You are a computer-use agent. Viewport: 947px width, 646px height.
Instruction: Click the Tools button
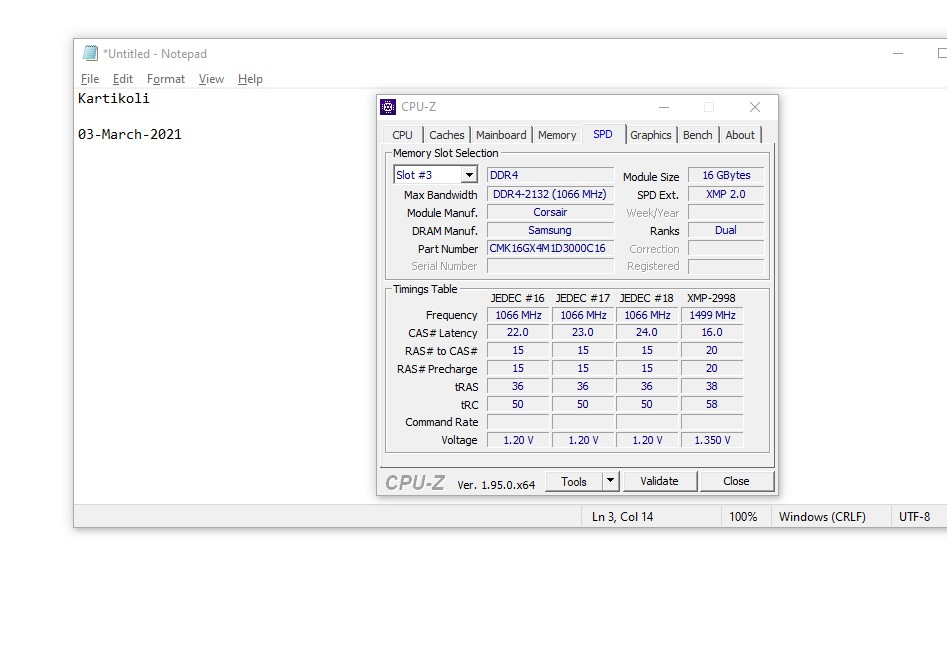tap(574, 481)
